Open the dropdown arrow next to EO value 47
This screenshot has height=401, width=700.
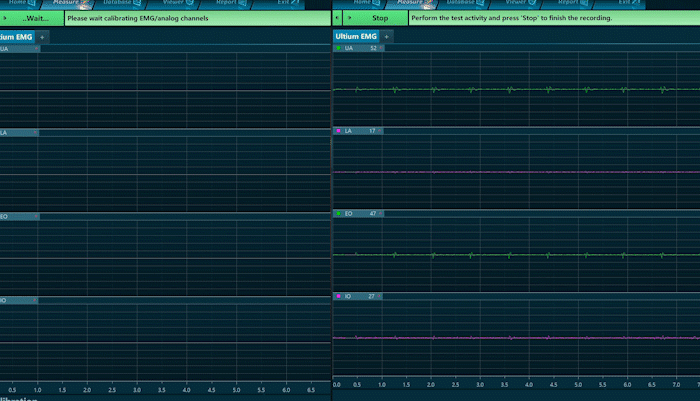click(x=381, y=214)
